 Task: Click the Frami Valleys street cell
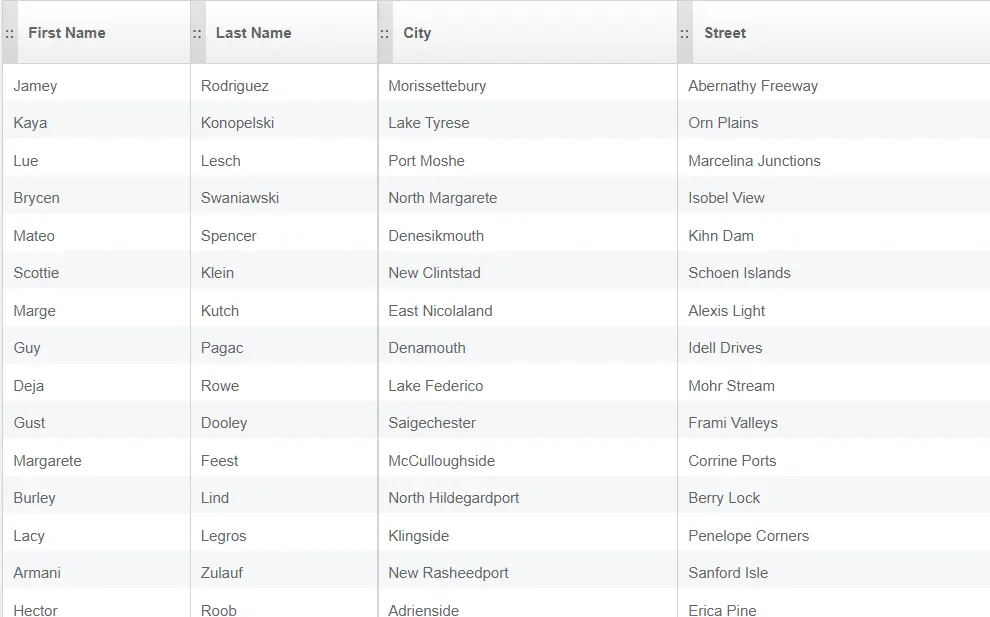click(833, 423)
